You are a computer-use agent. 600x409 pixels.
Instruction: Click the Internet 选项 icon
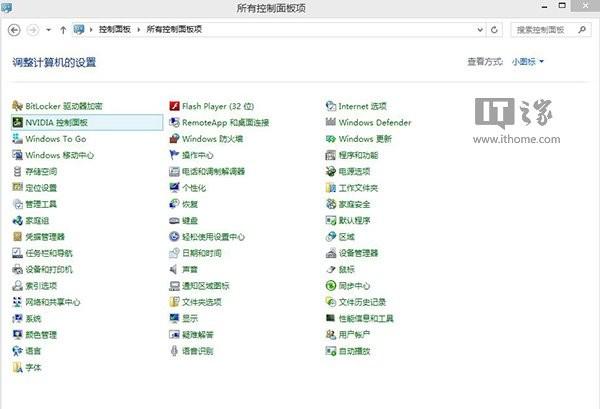[x=331, y=106]
